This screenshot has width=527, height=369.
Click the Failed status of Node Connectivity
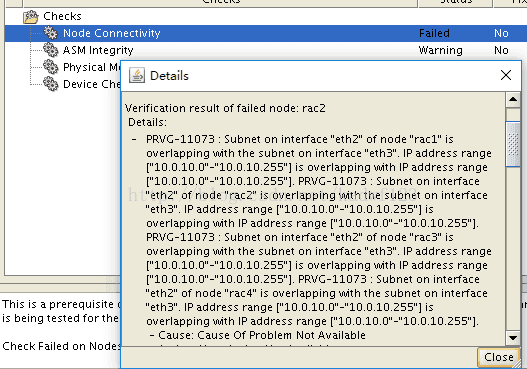(x=434, y=33)
